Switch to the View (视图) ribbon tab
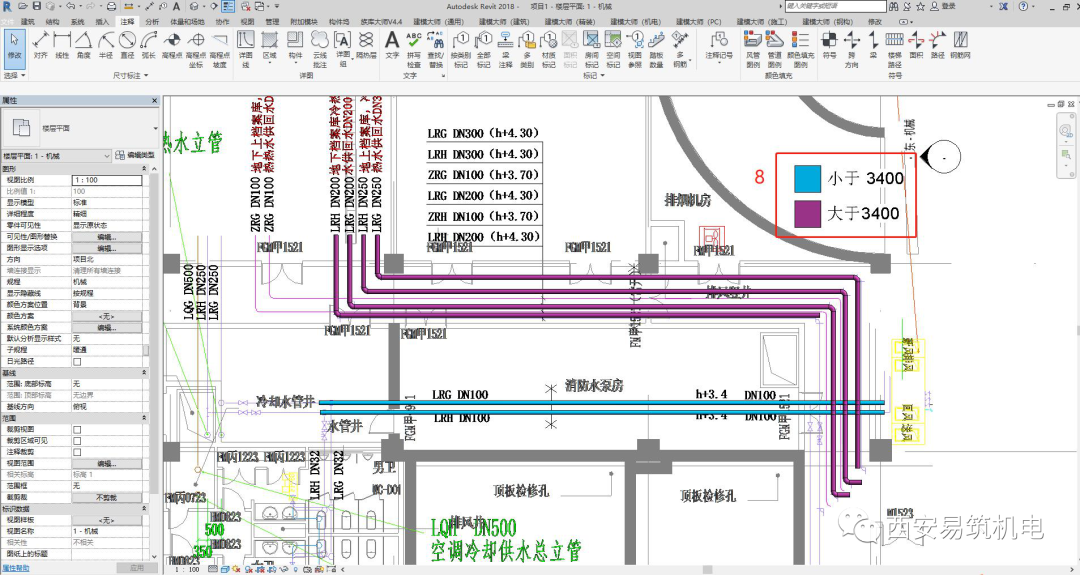This screenshot has height=575, width=1080. (247, 22)
